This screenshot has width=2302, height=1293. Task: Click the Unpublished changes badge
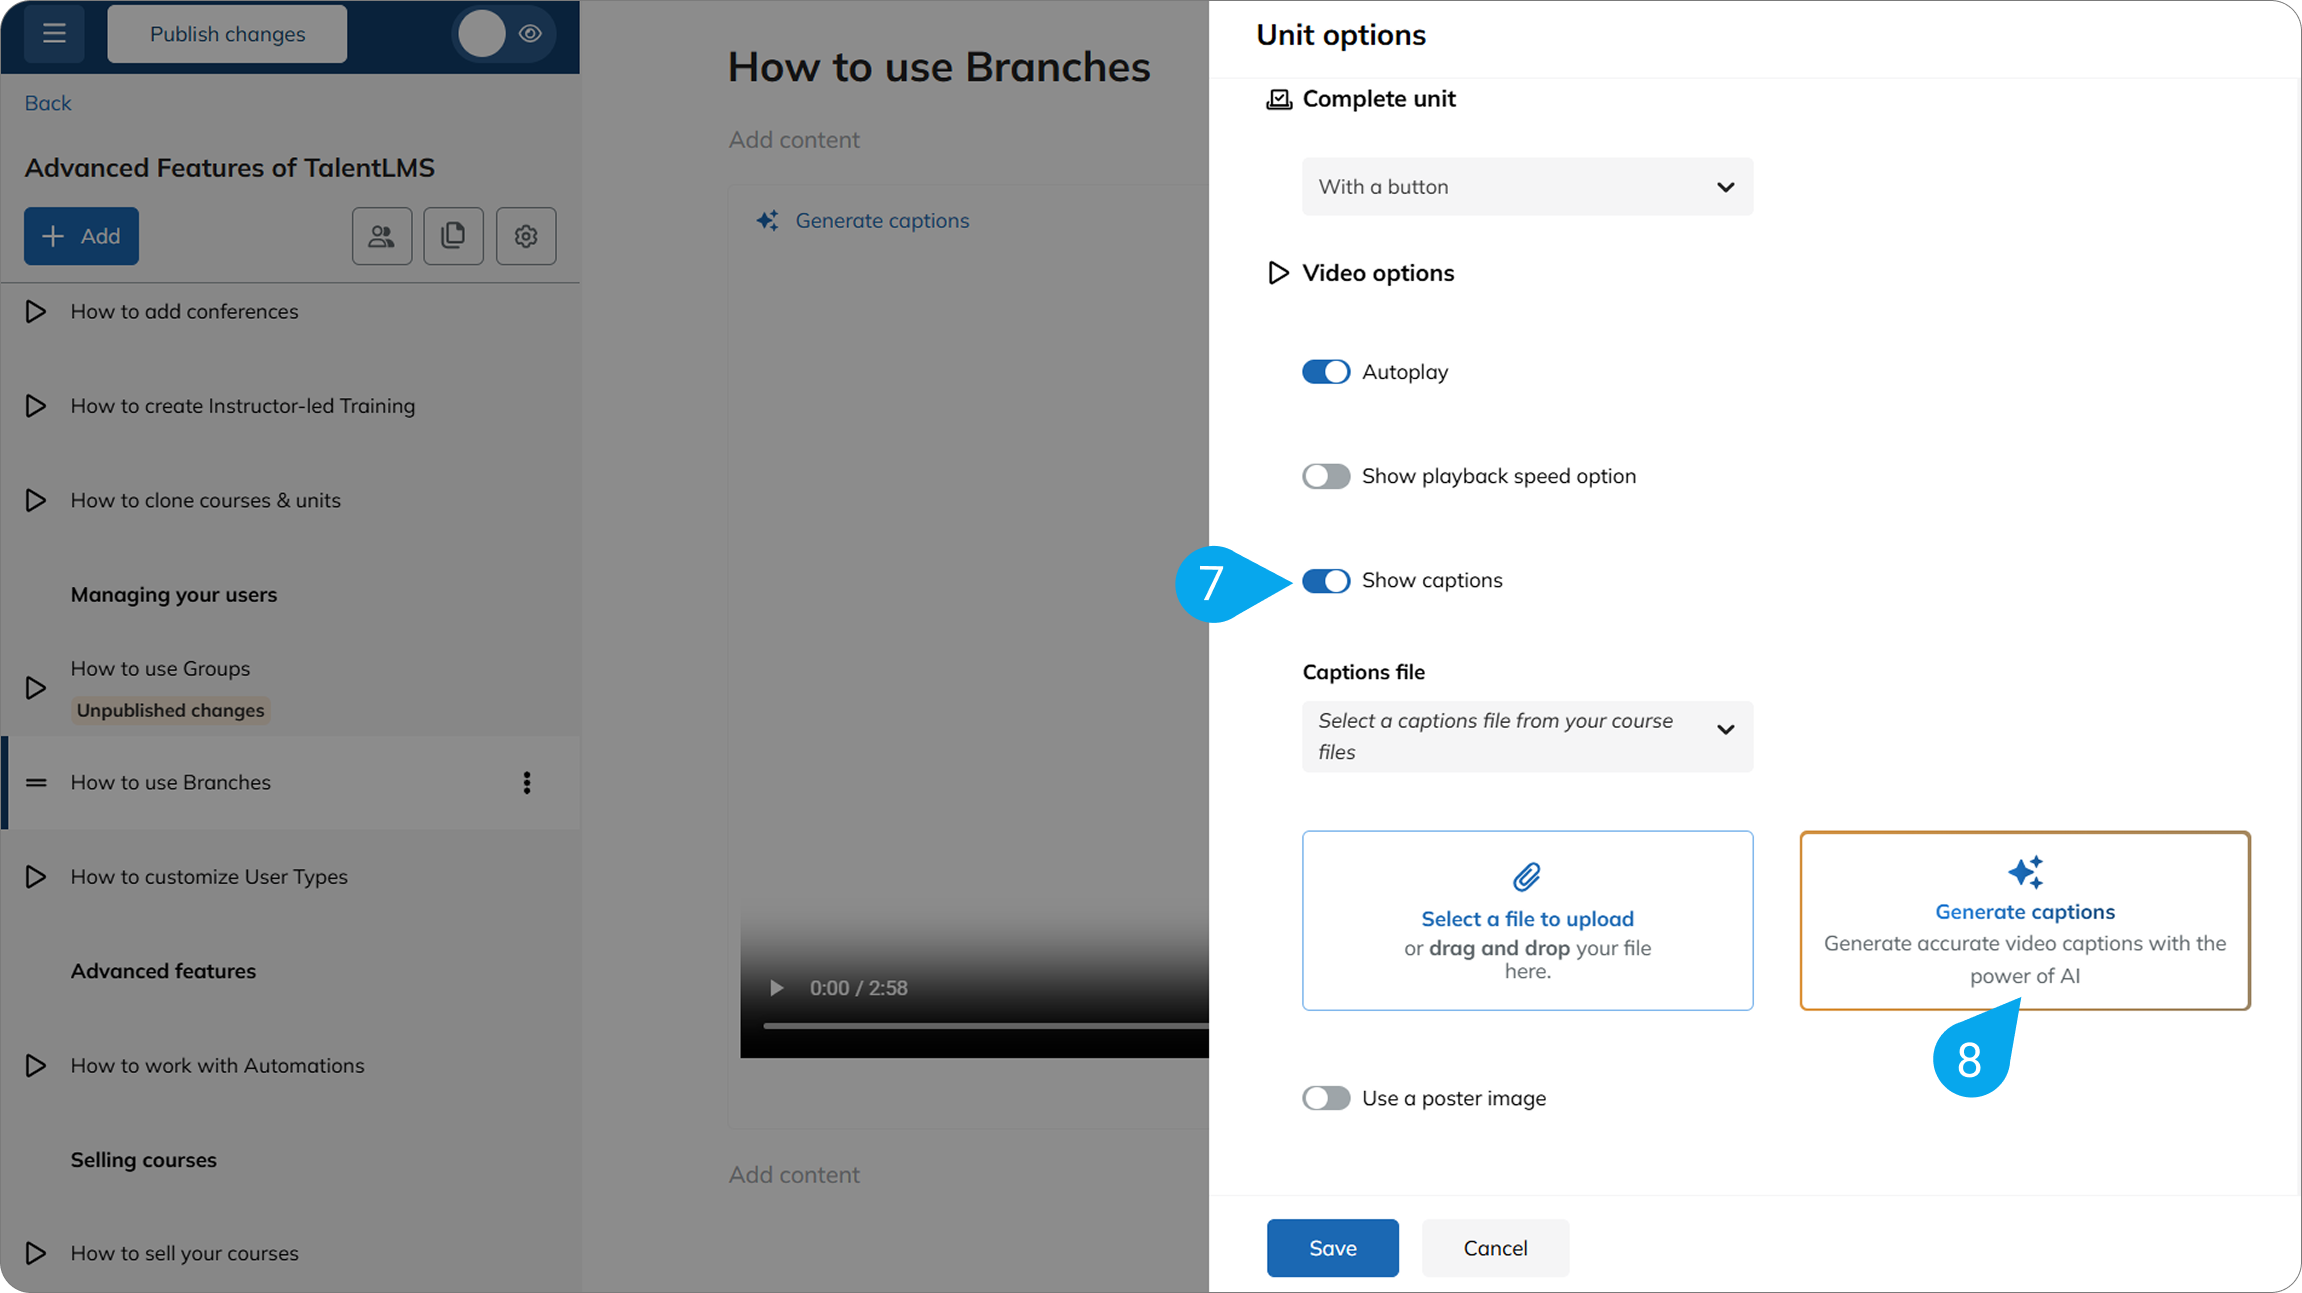tap(171, 710)
